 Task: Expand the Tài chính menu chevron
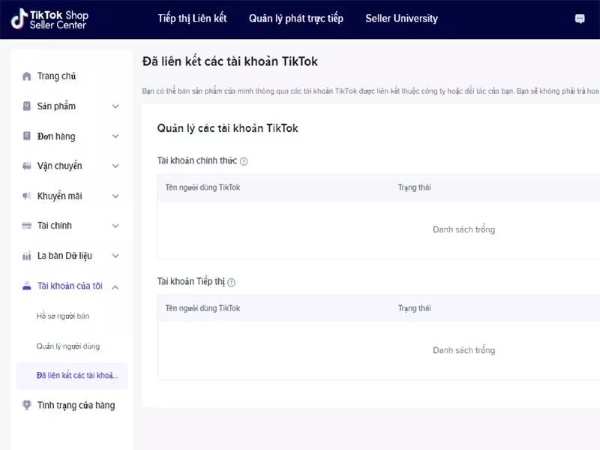(115, 226)
